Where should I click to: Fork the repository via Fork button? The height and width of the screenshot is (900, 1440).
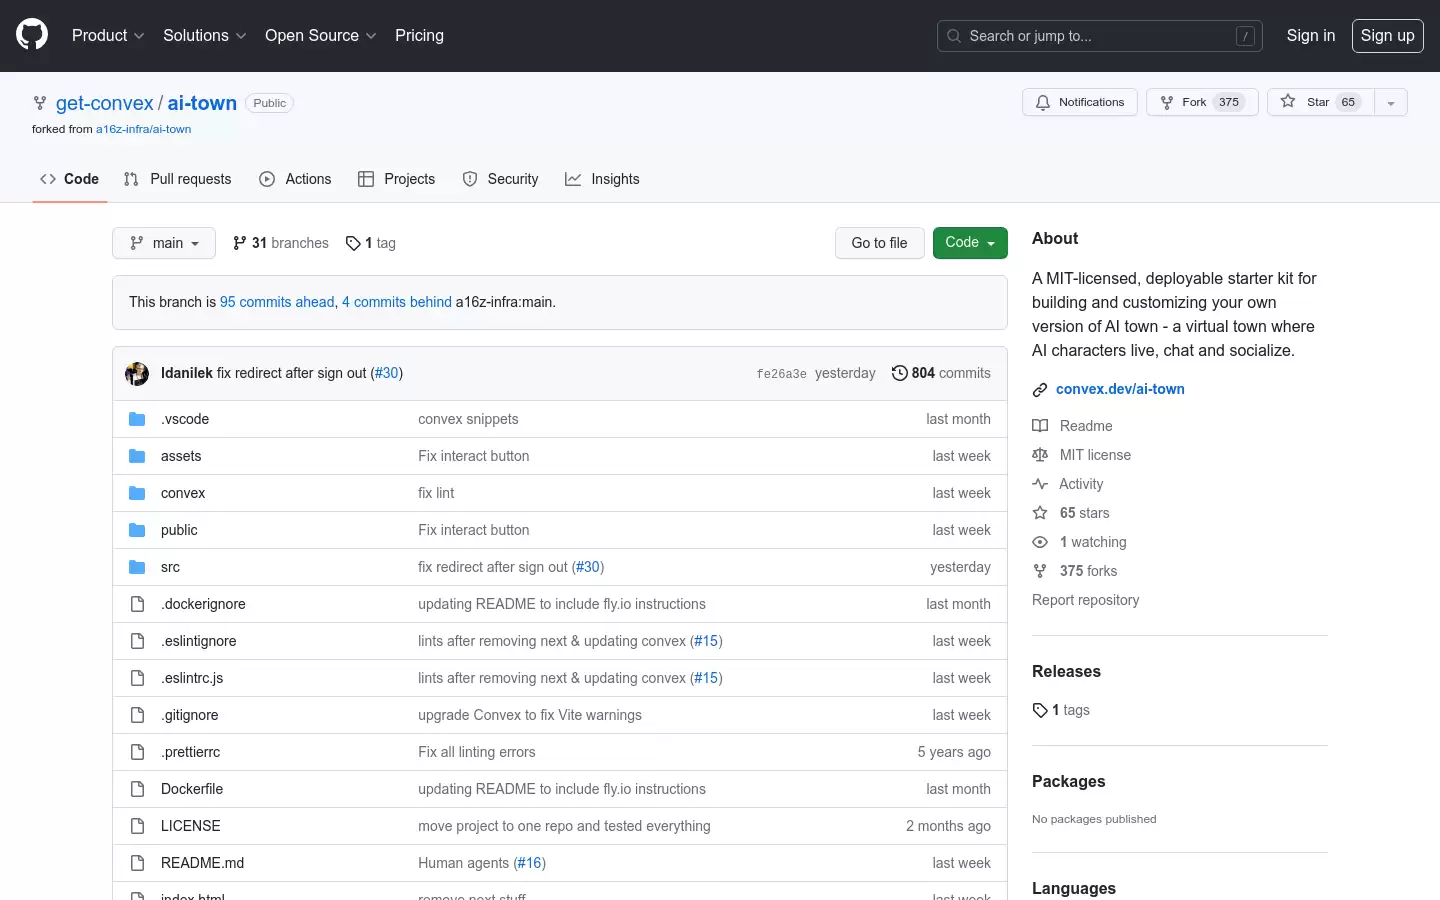1202,102
